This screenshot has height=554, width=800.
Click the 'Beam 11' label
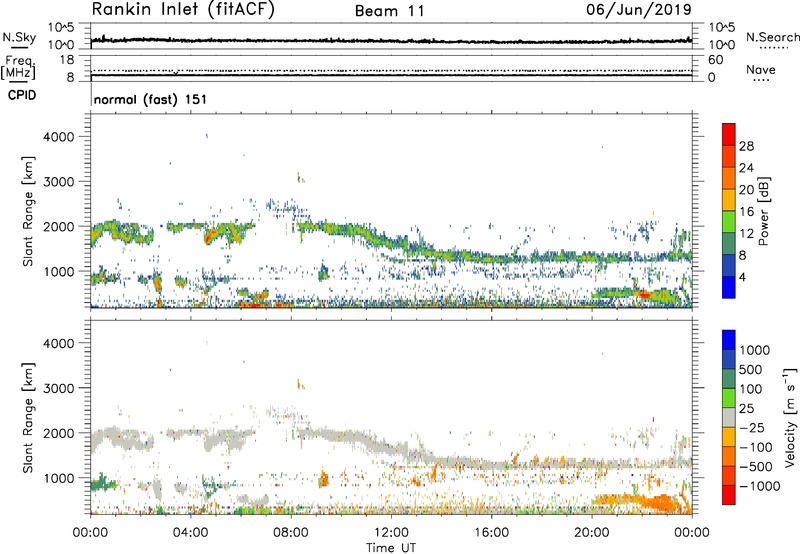coord(390,11)
